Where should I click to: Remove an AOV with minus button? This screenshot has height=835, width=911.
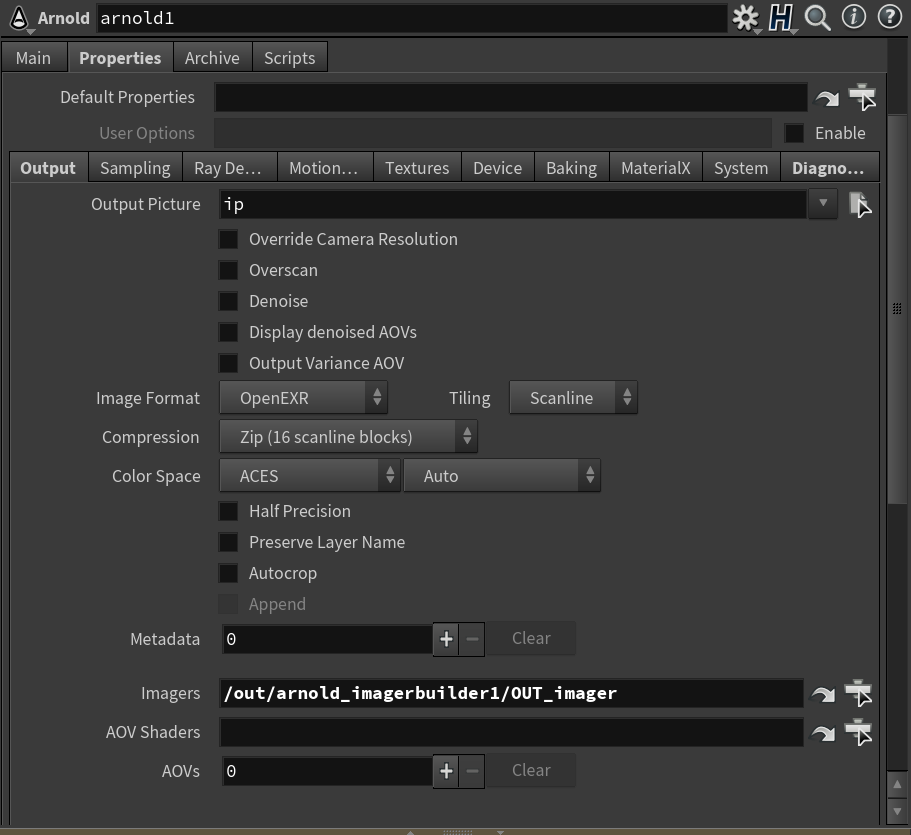(472, 771)
